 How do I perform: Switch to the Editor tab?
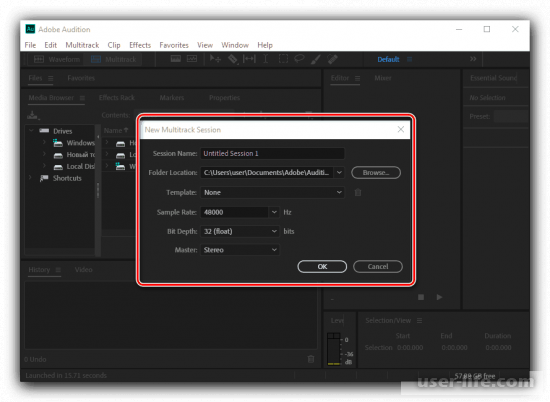click(340, 78)
